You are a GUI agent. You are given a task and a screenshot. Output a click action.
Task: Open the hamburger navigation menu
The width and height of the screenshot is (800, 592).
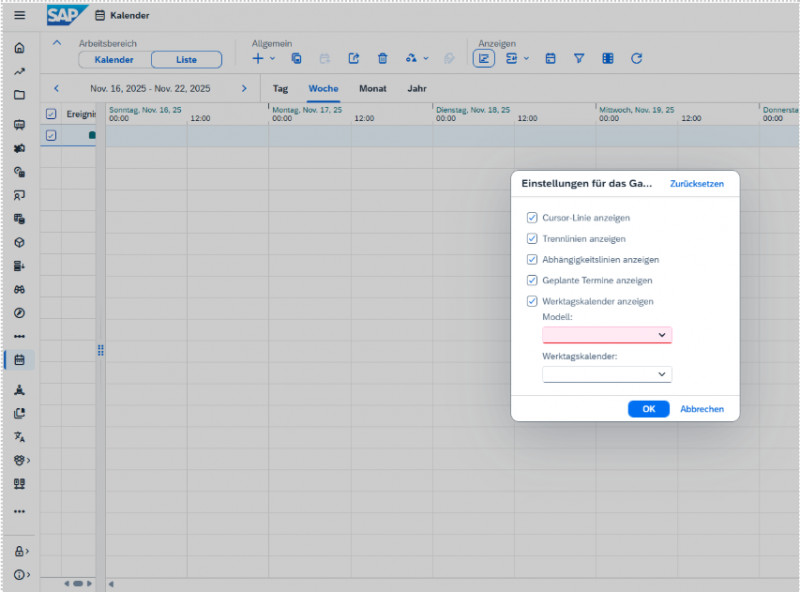pyautogui.click(x=19, y=15)
